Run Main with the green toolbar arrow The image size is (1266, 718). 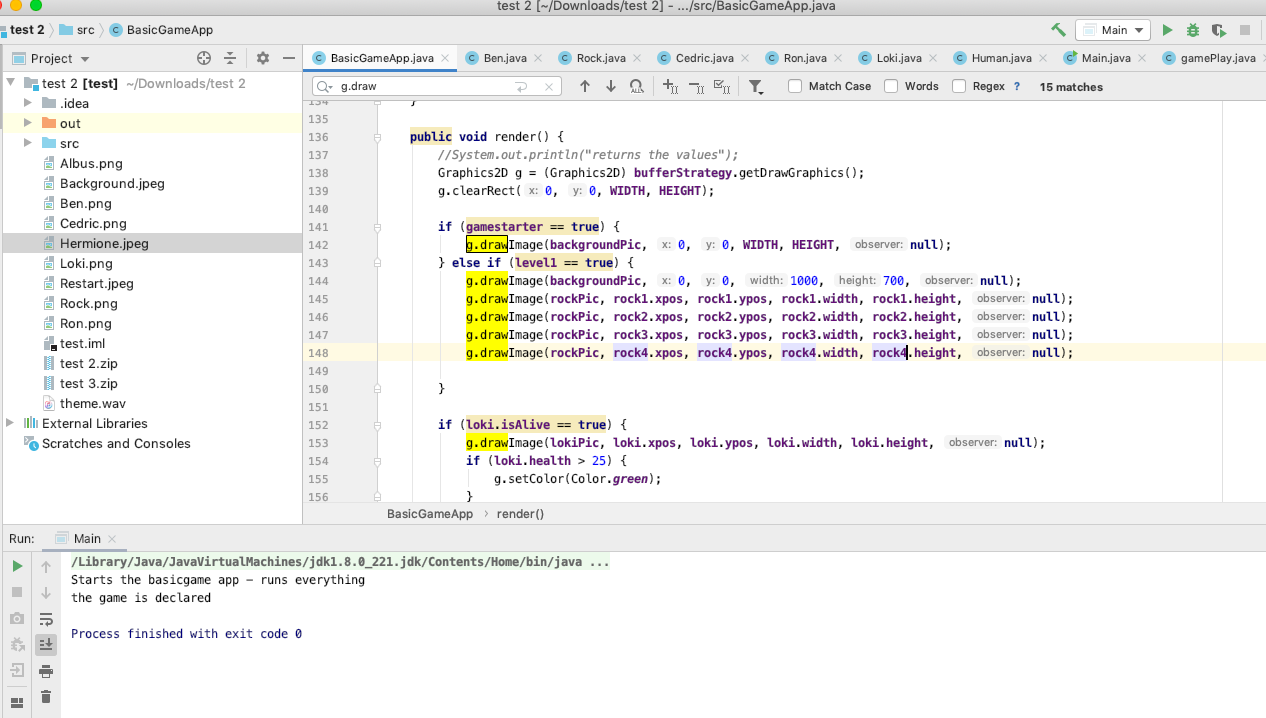(1167, 31)
